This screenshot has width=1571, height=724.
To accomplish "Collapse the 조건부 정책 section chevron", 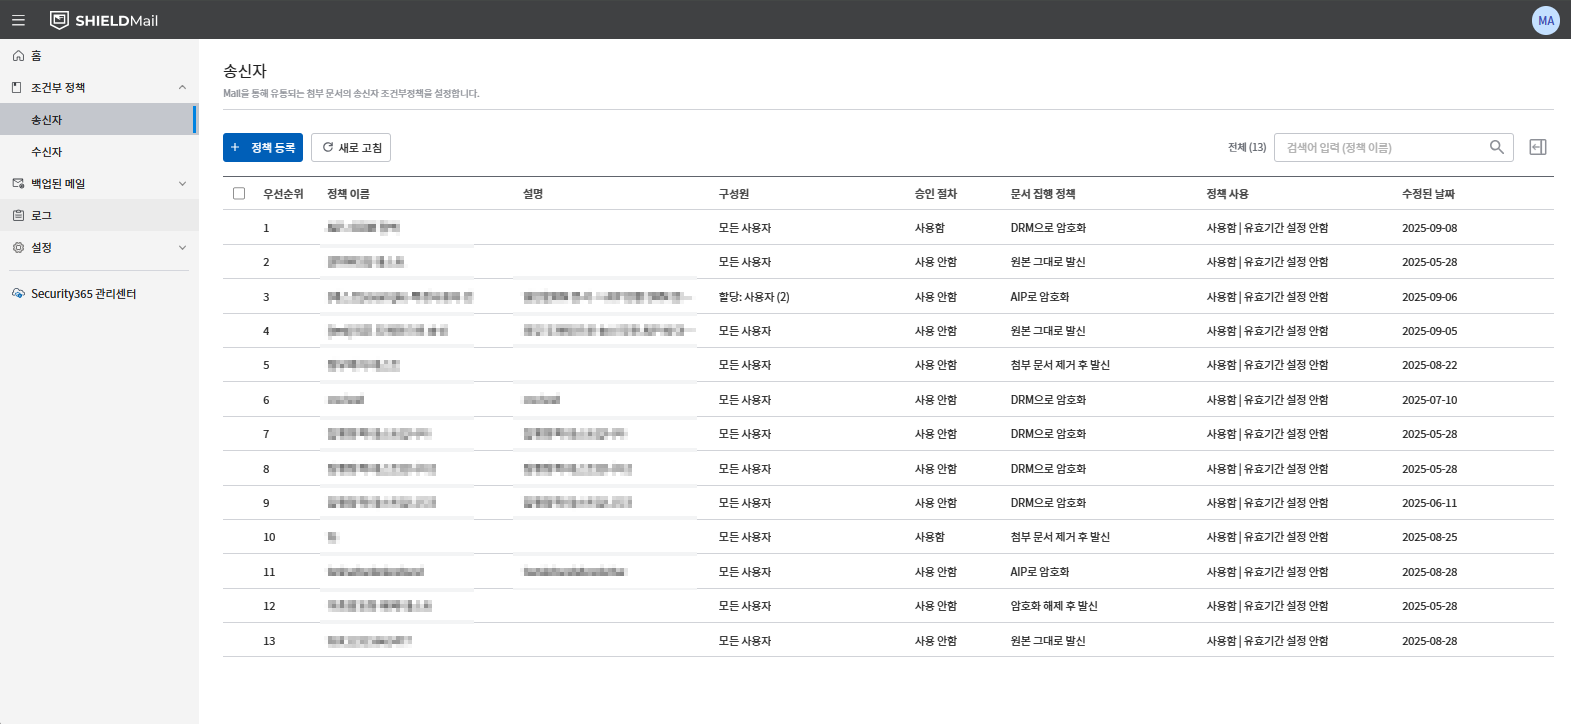I will tap(182, 88).
